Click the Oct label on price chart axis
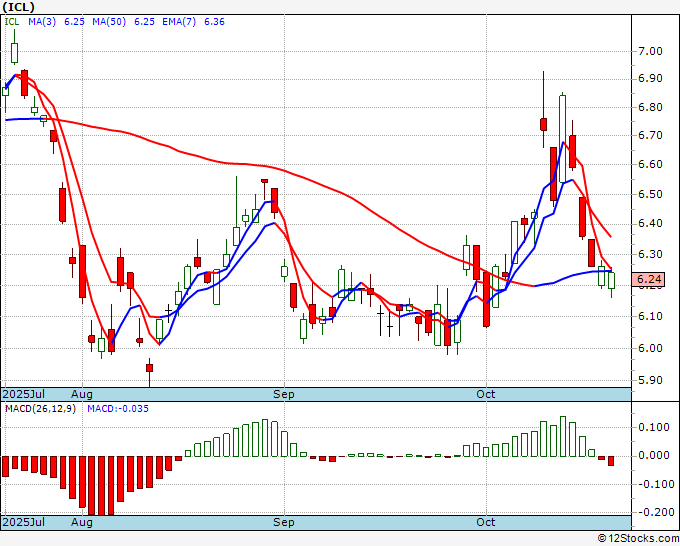The height and width of the screenshot is (546, 680). [x=485, y=394]
